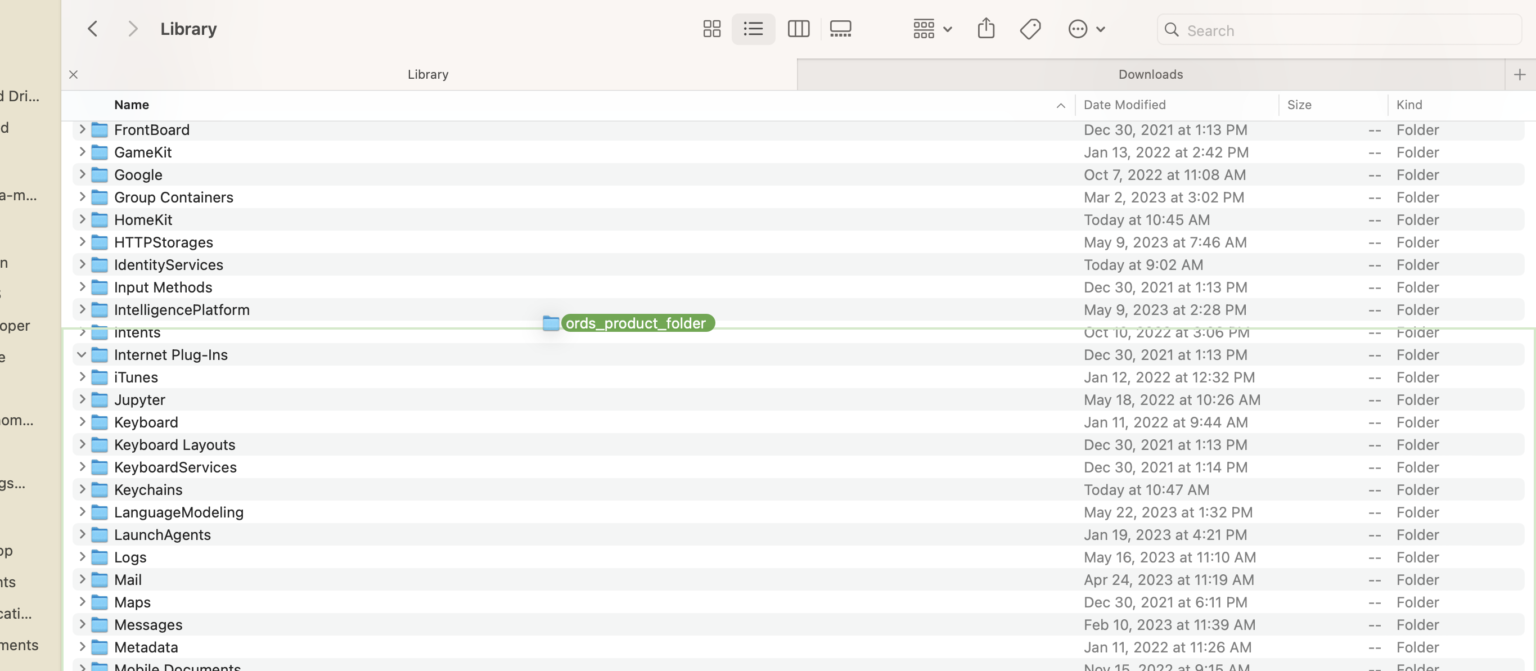Open a new tab with the plus button
This screenshot has width=1536, height=671.
tap(1520, 74)
